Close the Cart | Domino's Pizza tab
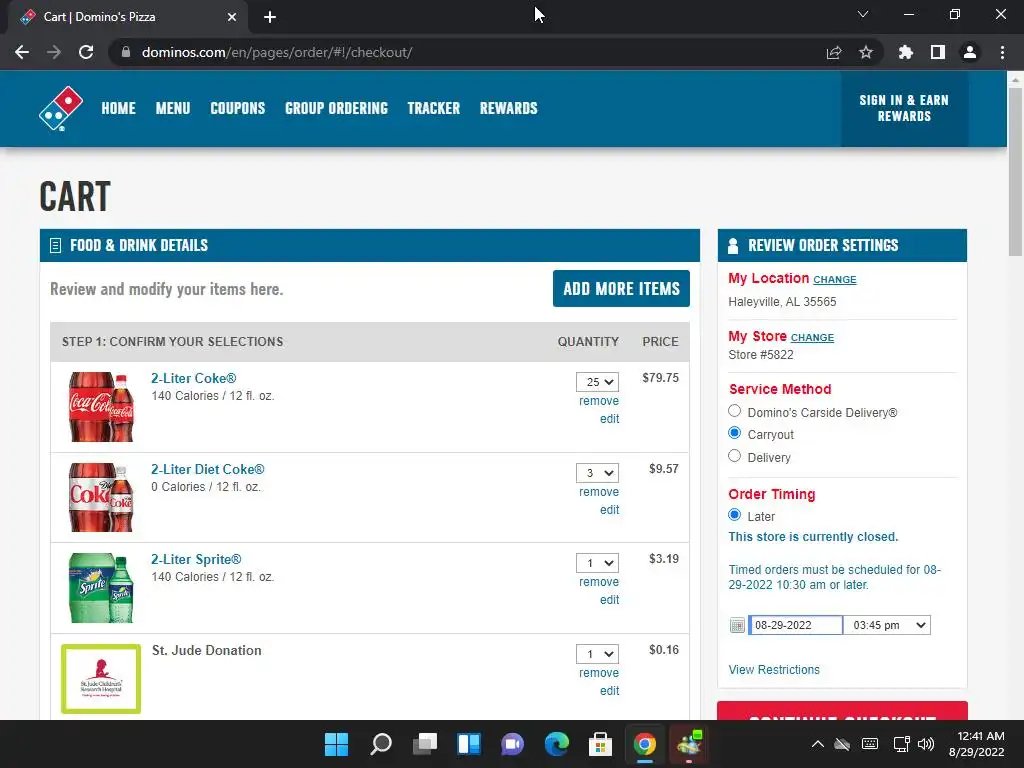Image resolution: width=1024 pixels, height=768 pixels. (232, 17)
